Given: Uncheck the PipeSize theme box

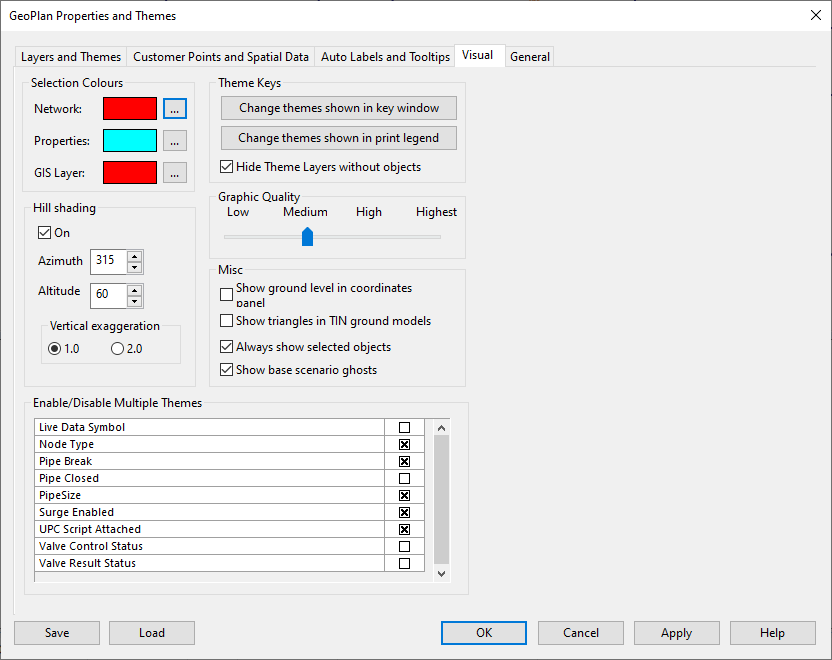Looking at the screenshot, I should pos(404,495).
